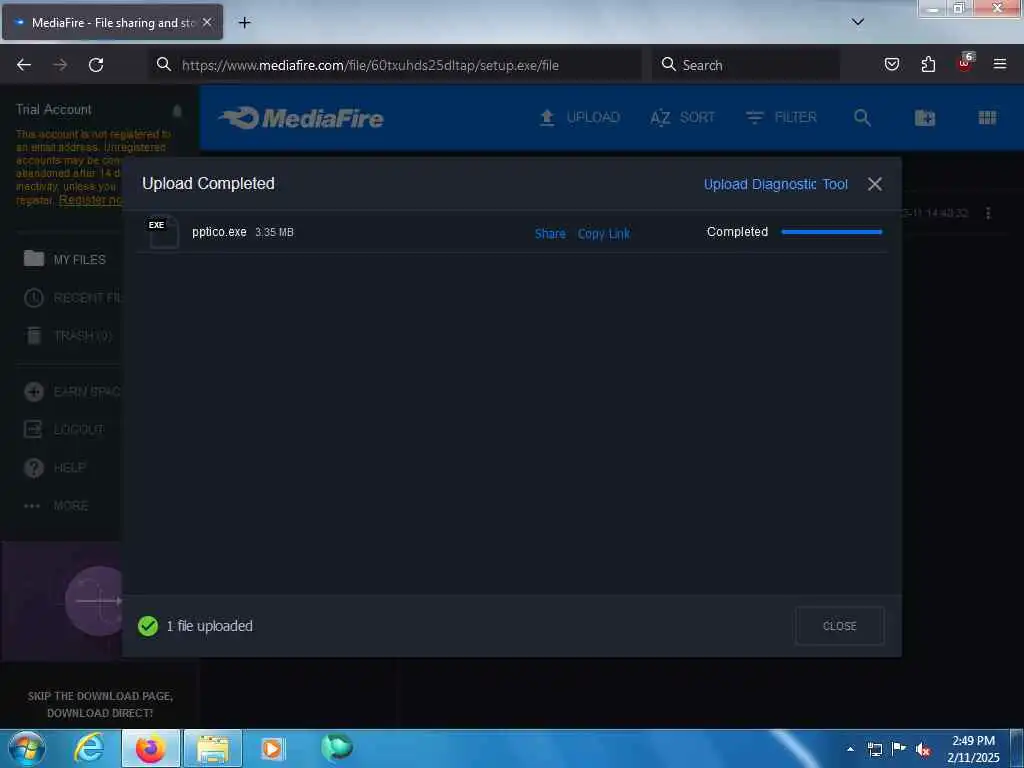Click Share link for pptico.exe
This screenshot has height=768, width=1024.
pyautogui.click(x=550, y=234)
